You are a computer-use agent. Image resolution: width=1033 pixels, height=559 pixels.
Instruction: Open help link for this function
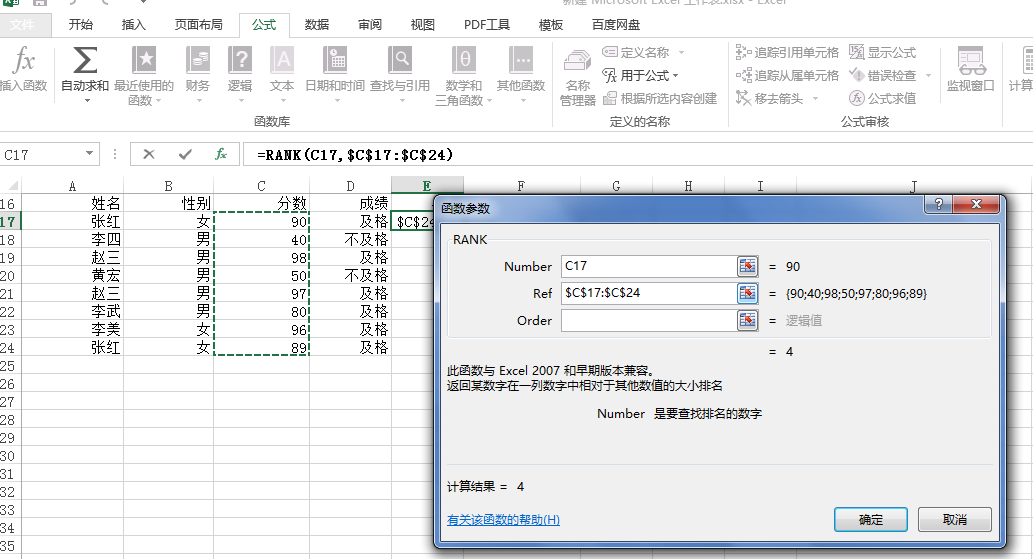pos(503,519)
